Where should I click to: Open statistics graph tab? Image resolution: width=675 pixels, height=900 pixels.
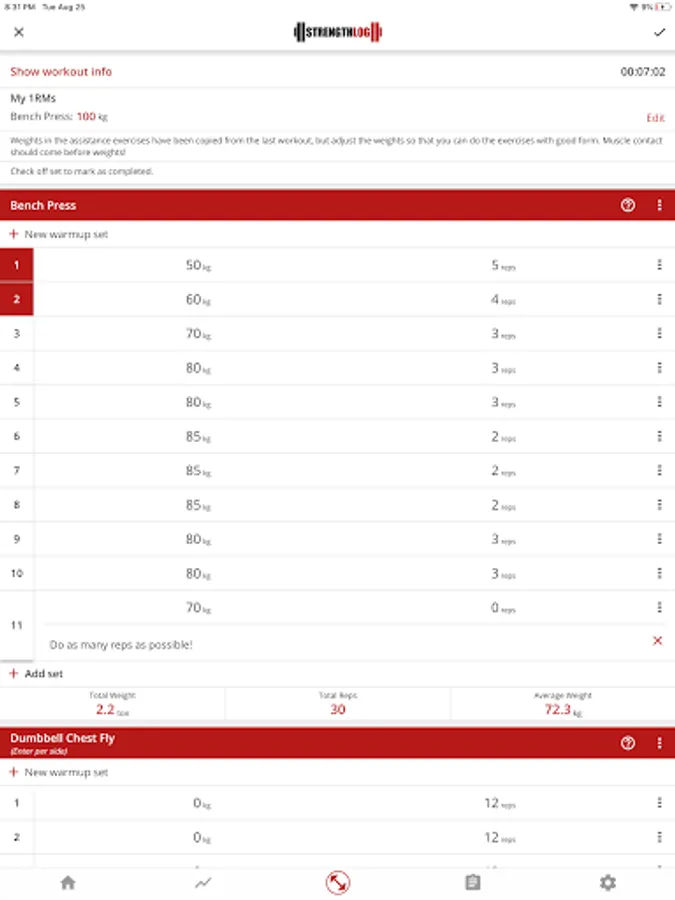tap(203, 882)
